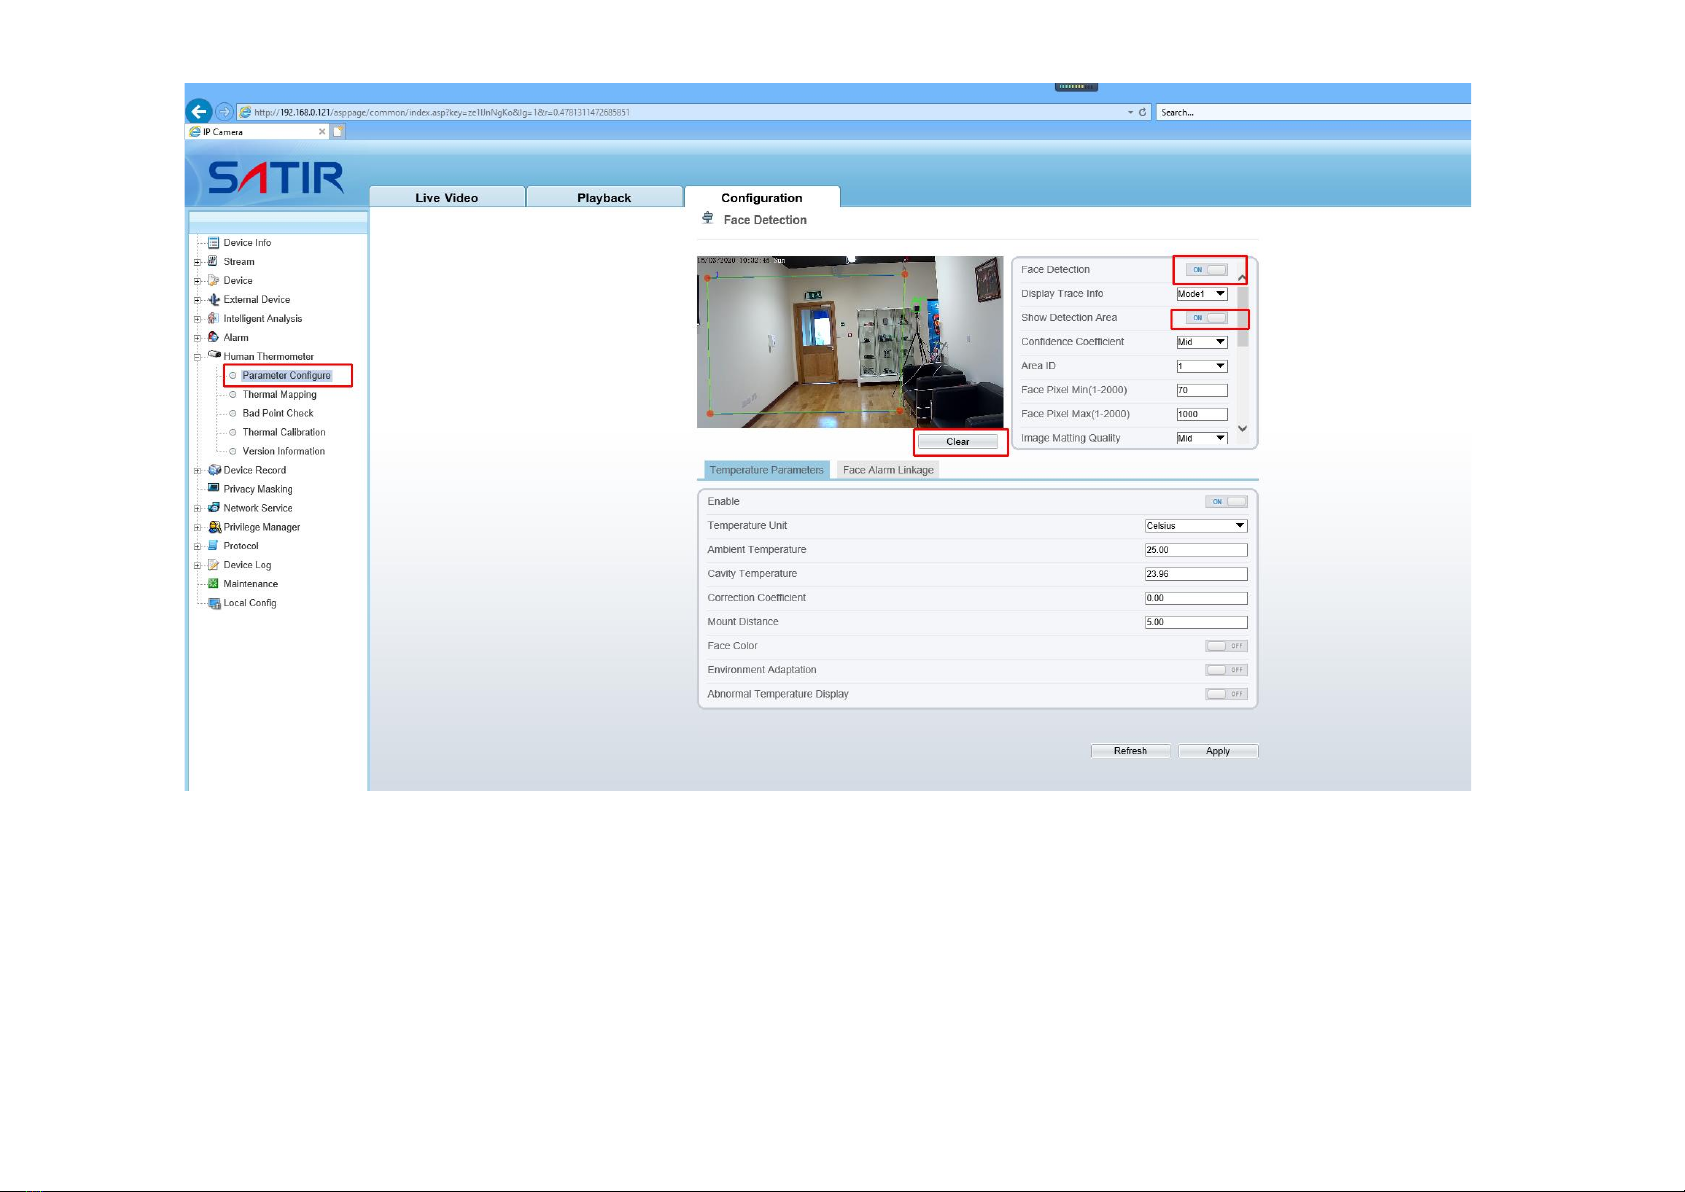Click the Intelligent Analysis icon
The height and width of the screenshot is (1192, 1685).
click(x=213, y=318)
